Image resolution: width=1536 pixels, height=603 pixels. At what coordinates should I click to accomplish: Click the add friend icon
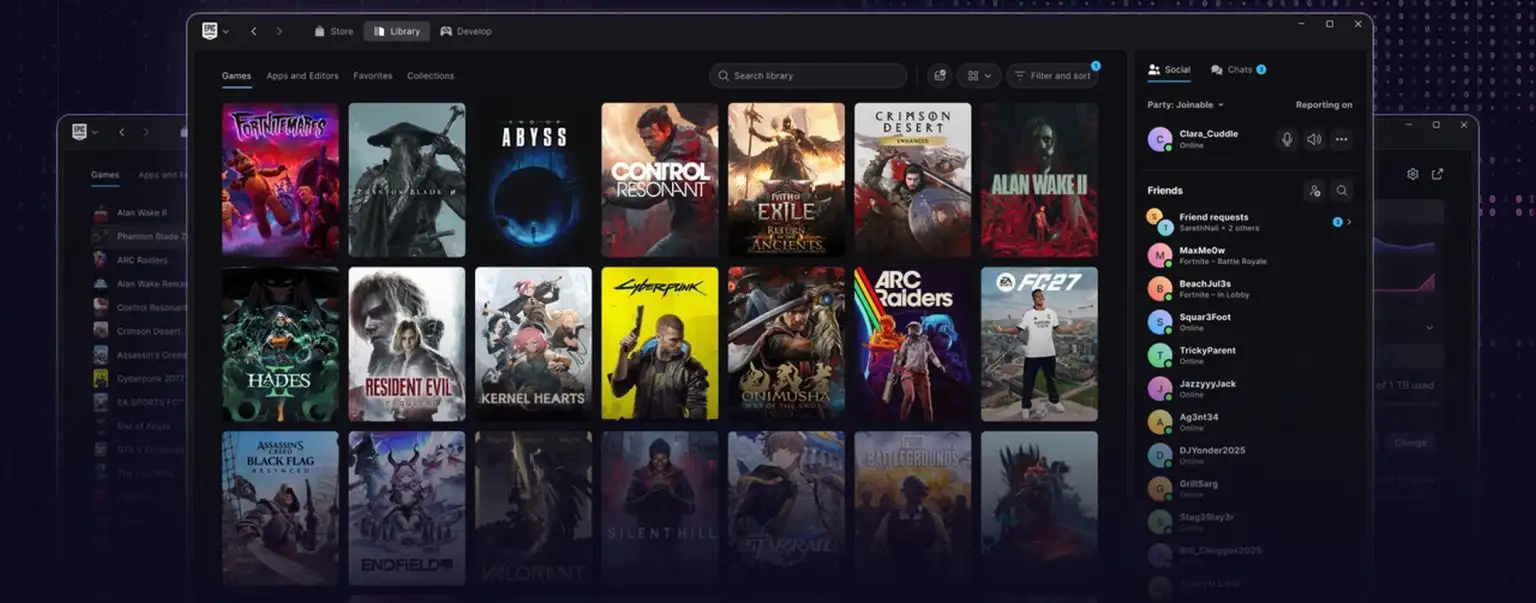point(1315,190)
